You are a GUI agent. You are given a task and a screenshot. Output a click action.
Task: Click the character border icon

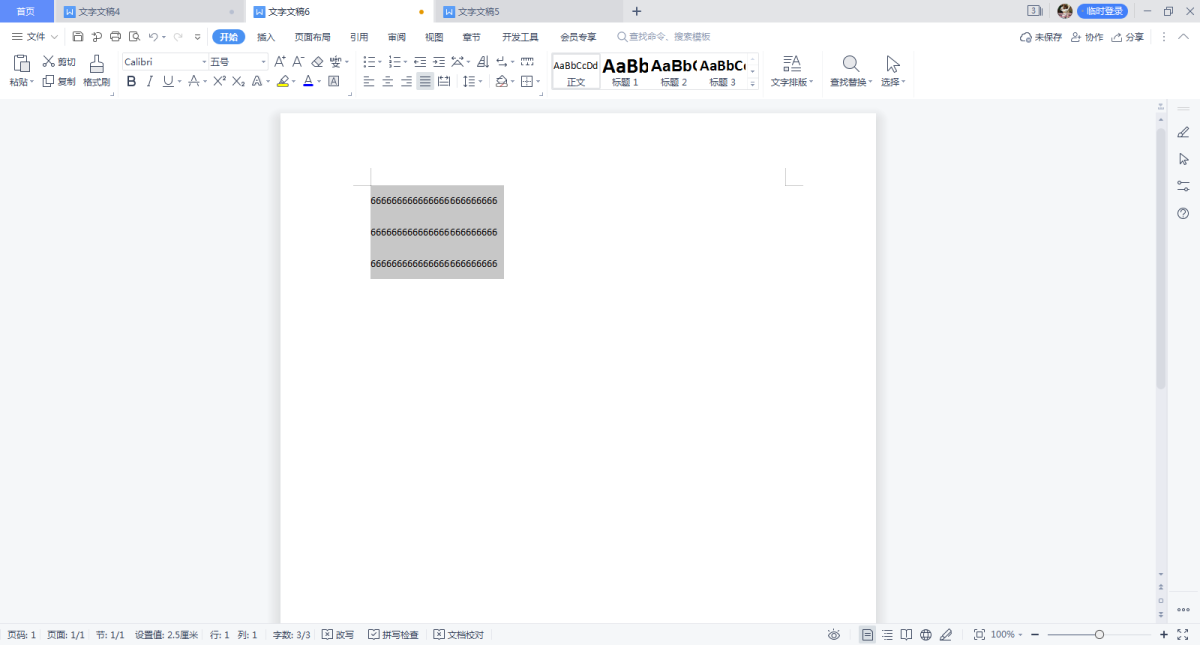(x=334, y=82)
